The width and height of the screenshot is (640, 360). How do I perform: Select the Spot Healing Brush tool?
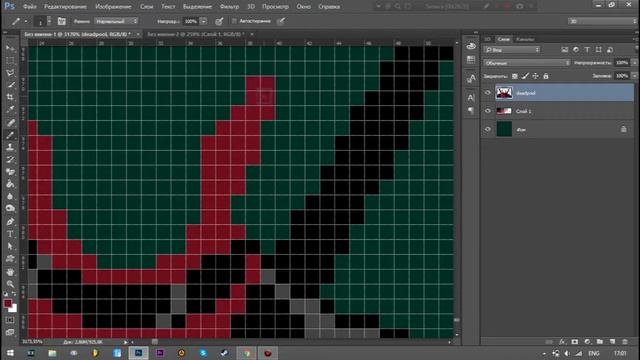[10, 122]
